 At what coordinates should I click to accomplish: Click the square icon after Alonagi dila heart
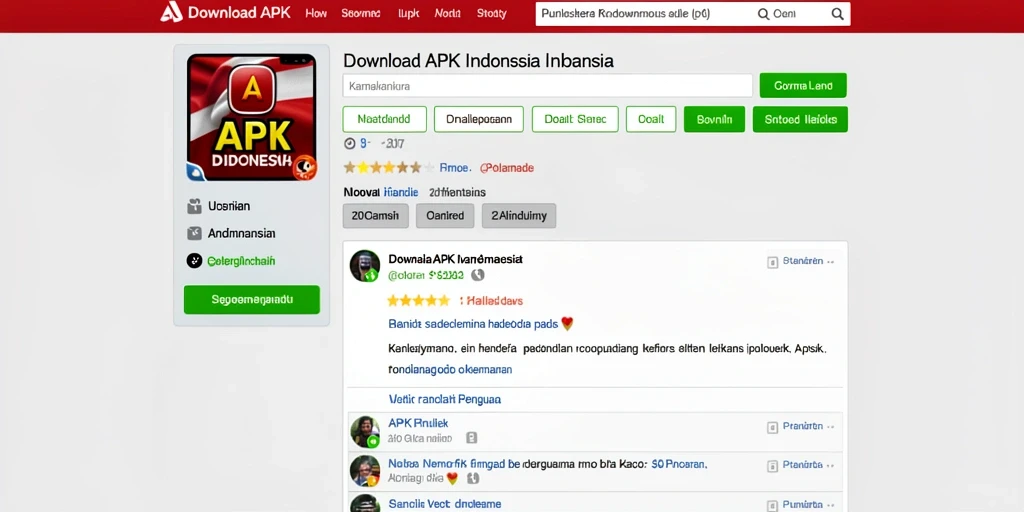pyautogui.click(x=473, y=479)
